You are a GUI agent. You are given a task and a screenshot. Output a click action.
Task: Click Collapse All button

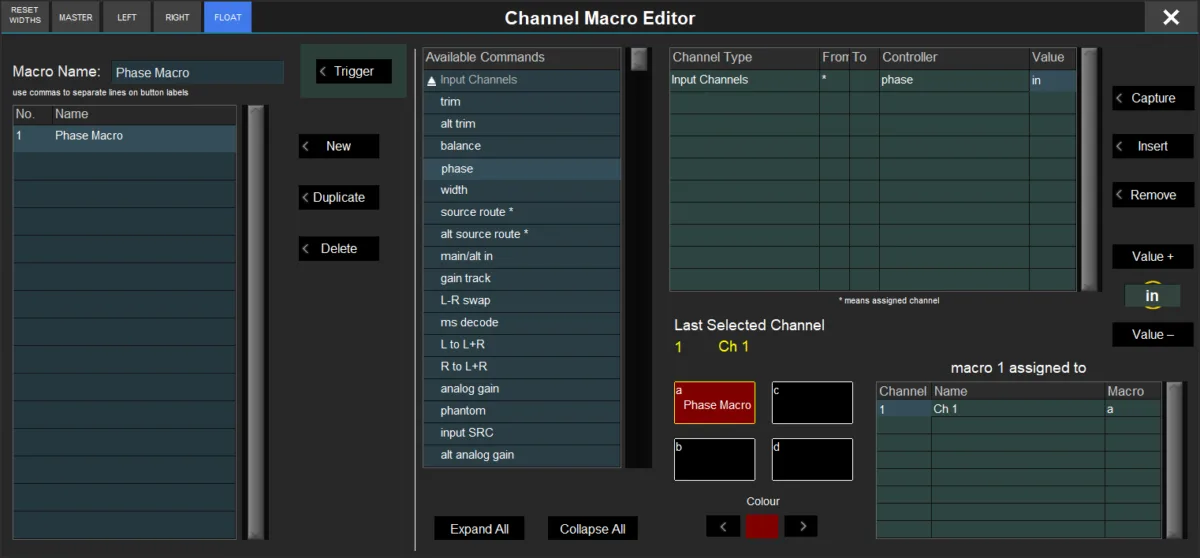[593, 529]
